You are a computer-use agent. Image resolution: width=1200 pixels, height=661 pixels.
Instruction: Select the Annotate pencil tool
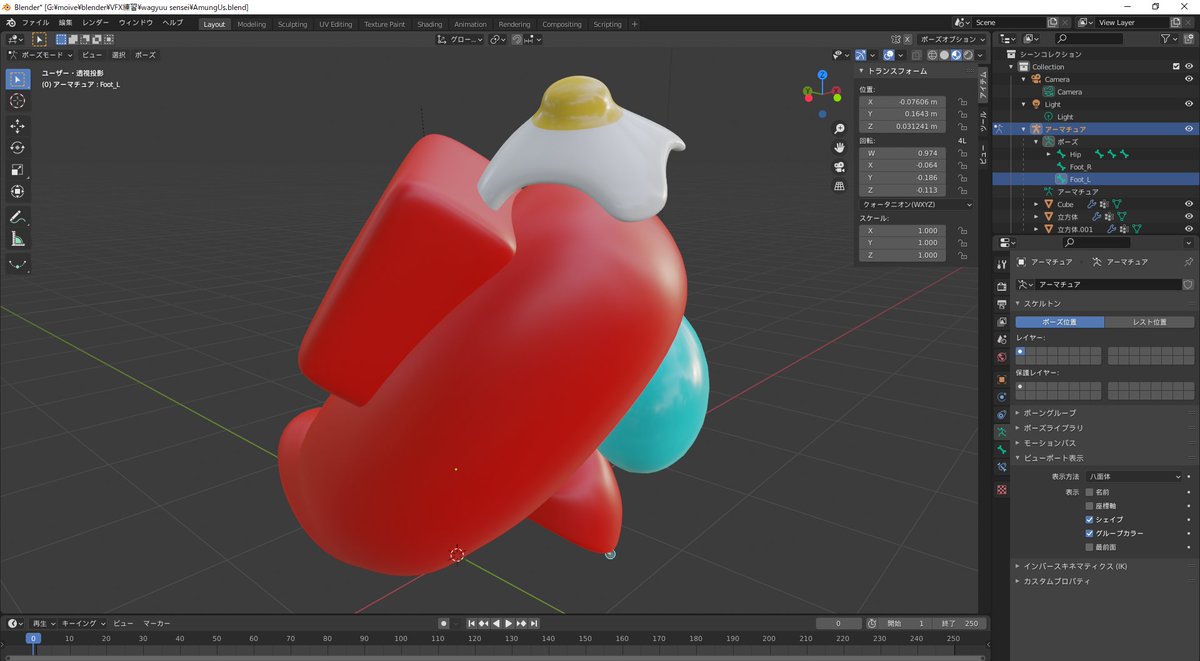18,217
